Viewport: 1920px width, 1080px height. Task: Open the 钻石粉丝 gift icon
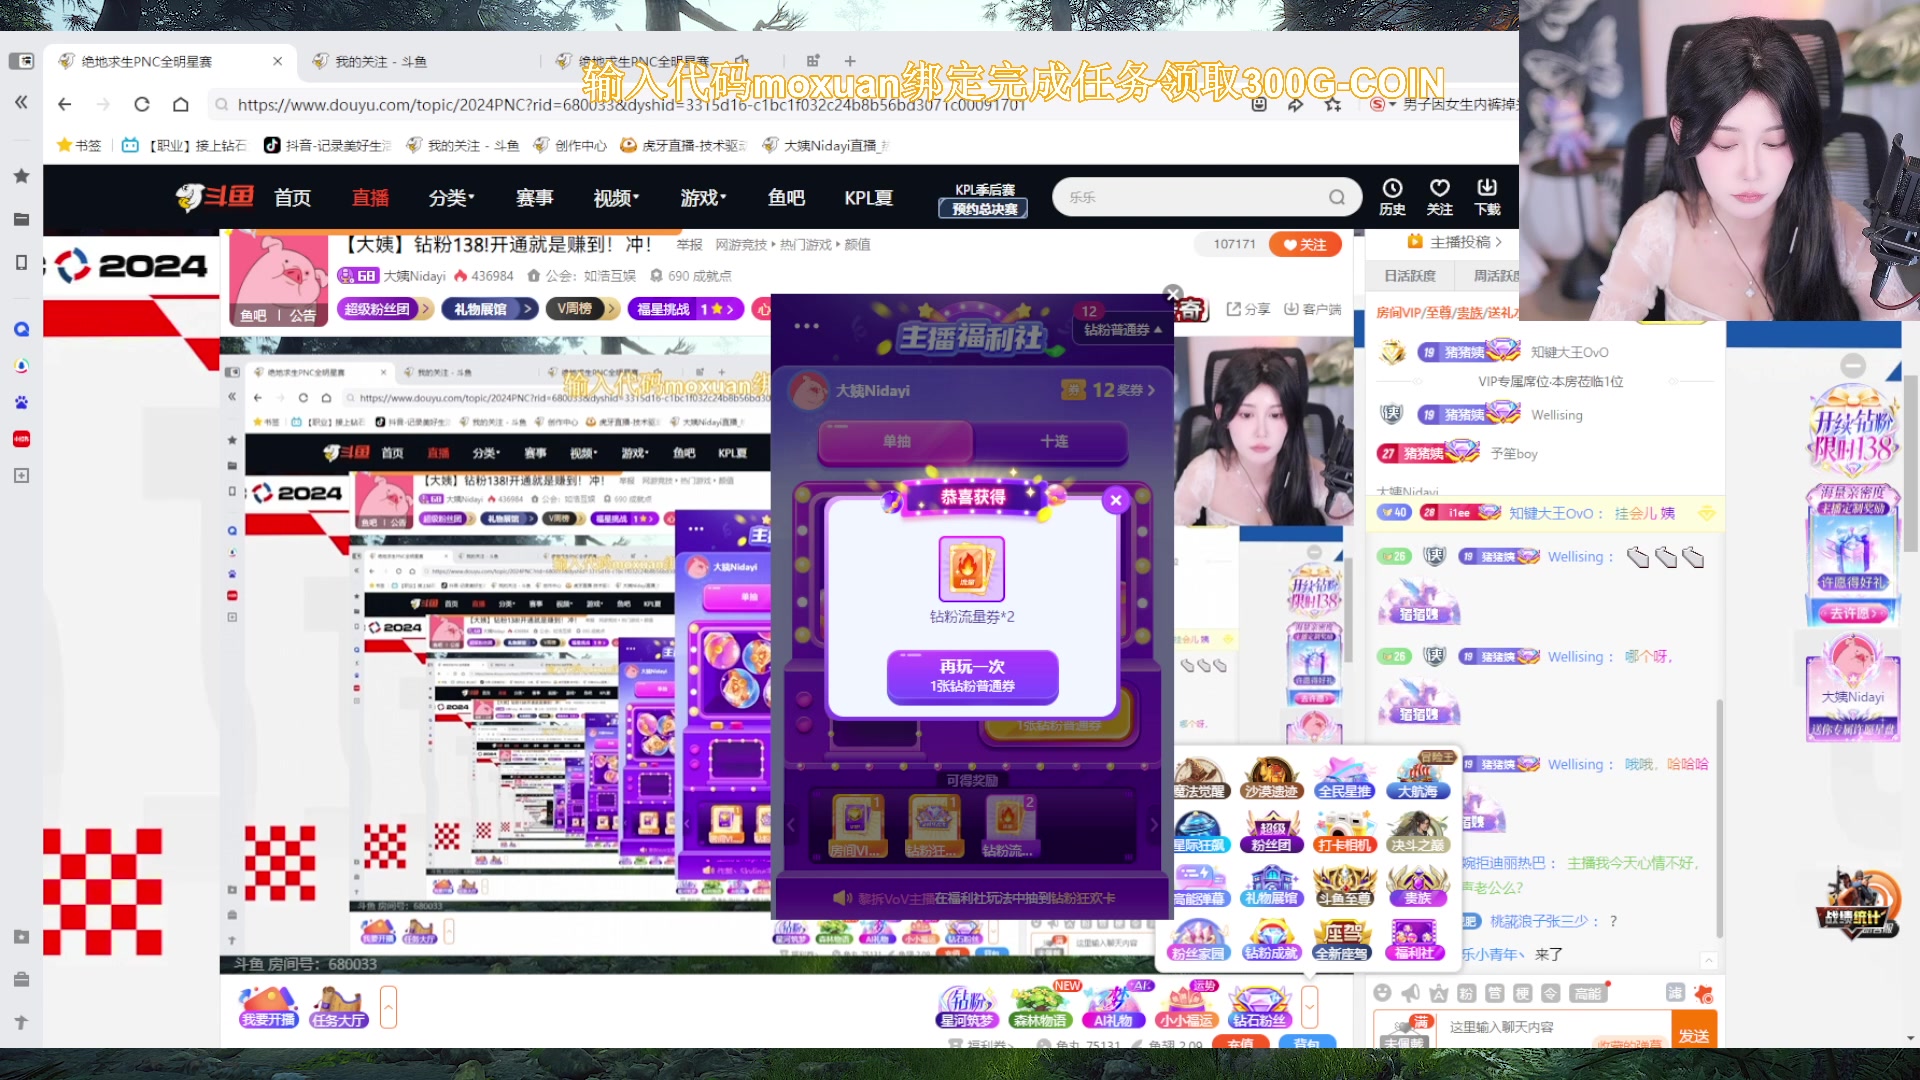coord(1260,1007)
